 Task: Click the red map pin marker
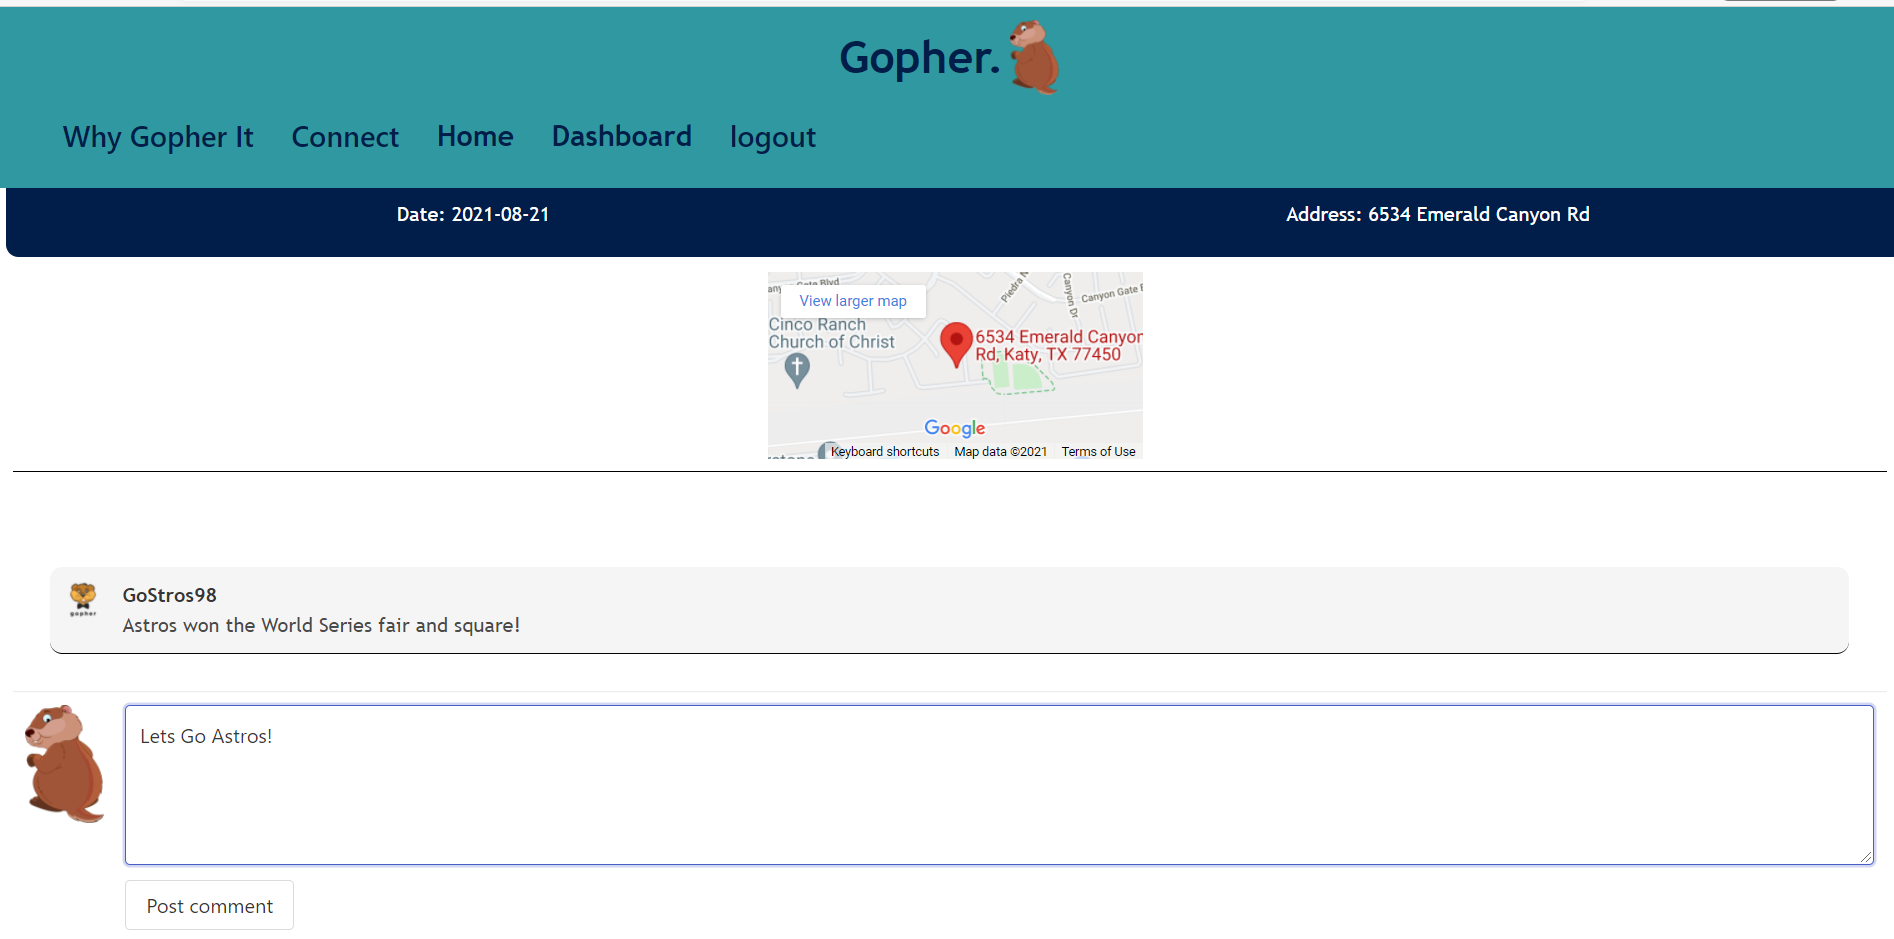point(956,344)
